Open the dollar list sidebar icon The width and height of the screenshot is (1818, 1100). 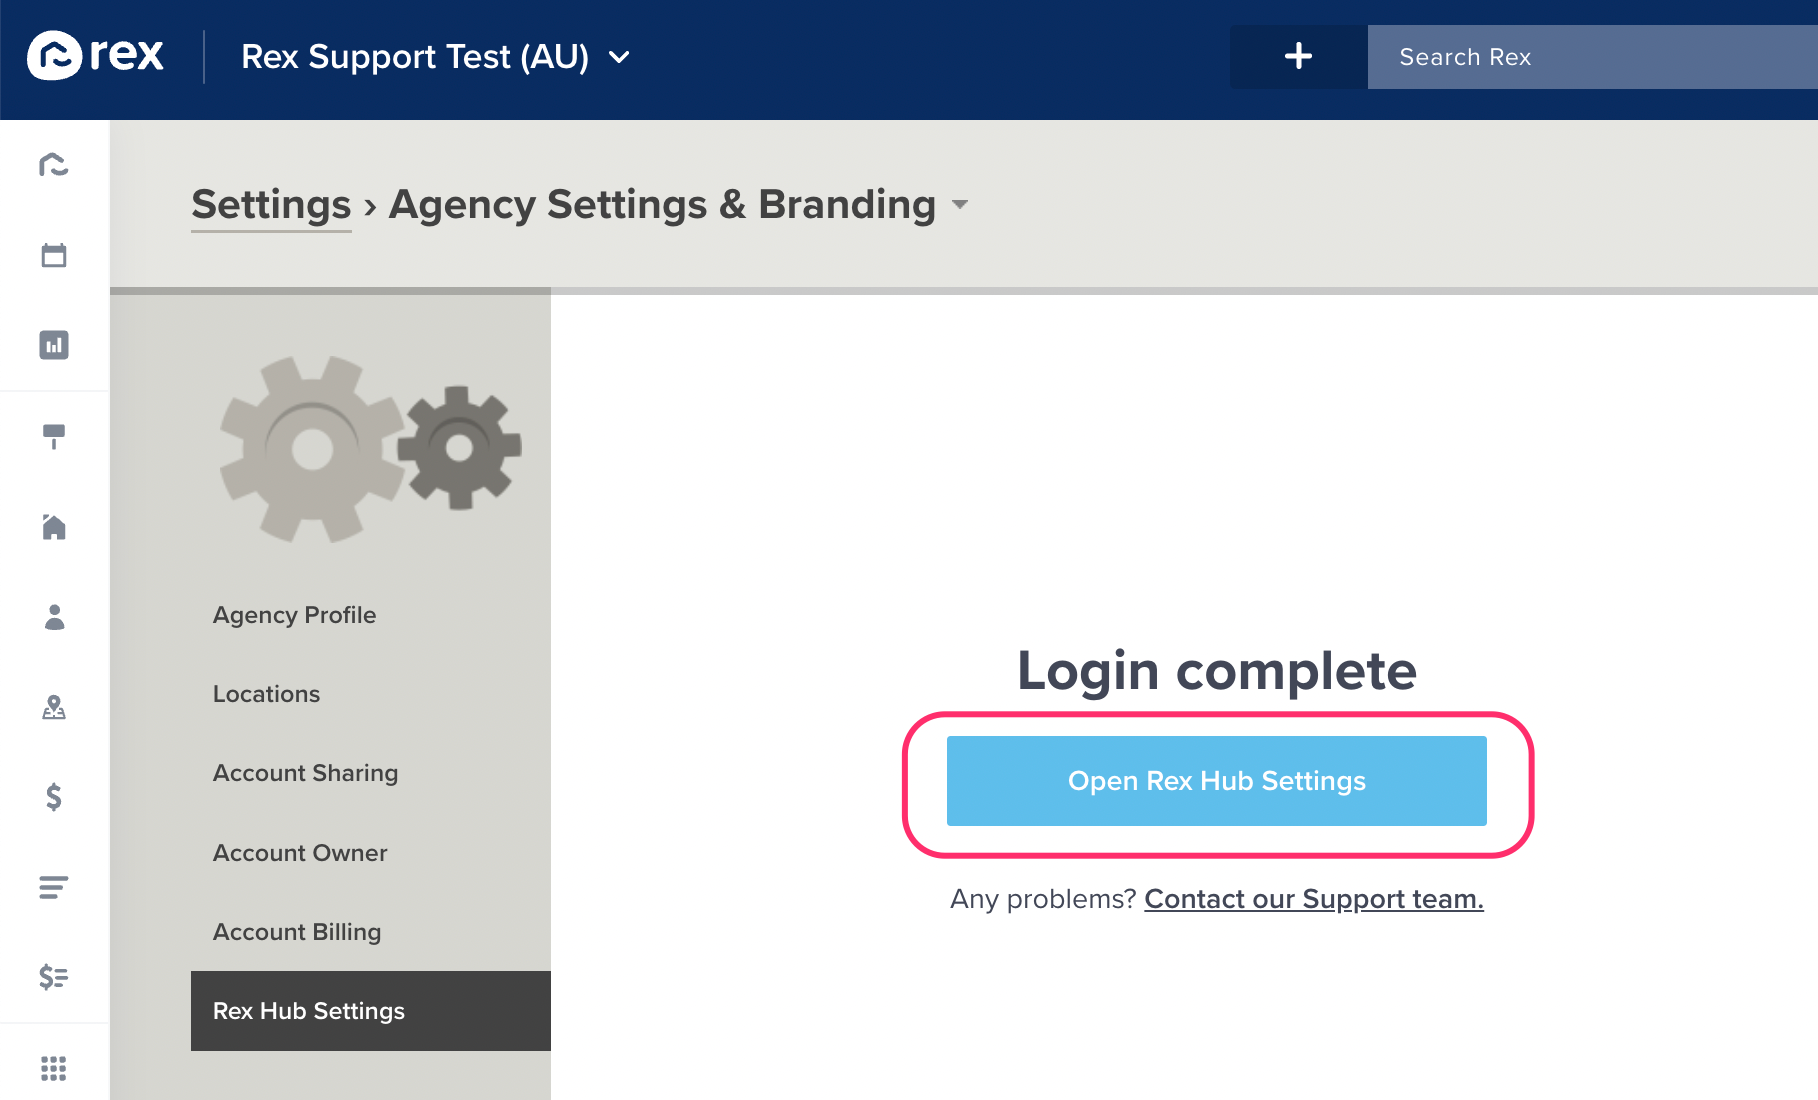coord(54,977)
